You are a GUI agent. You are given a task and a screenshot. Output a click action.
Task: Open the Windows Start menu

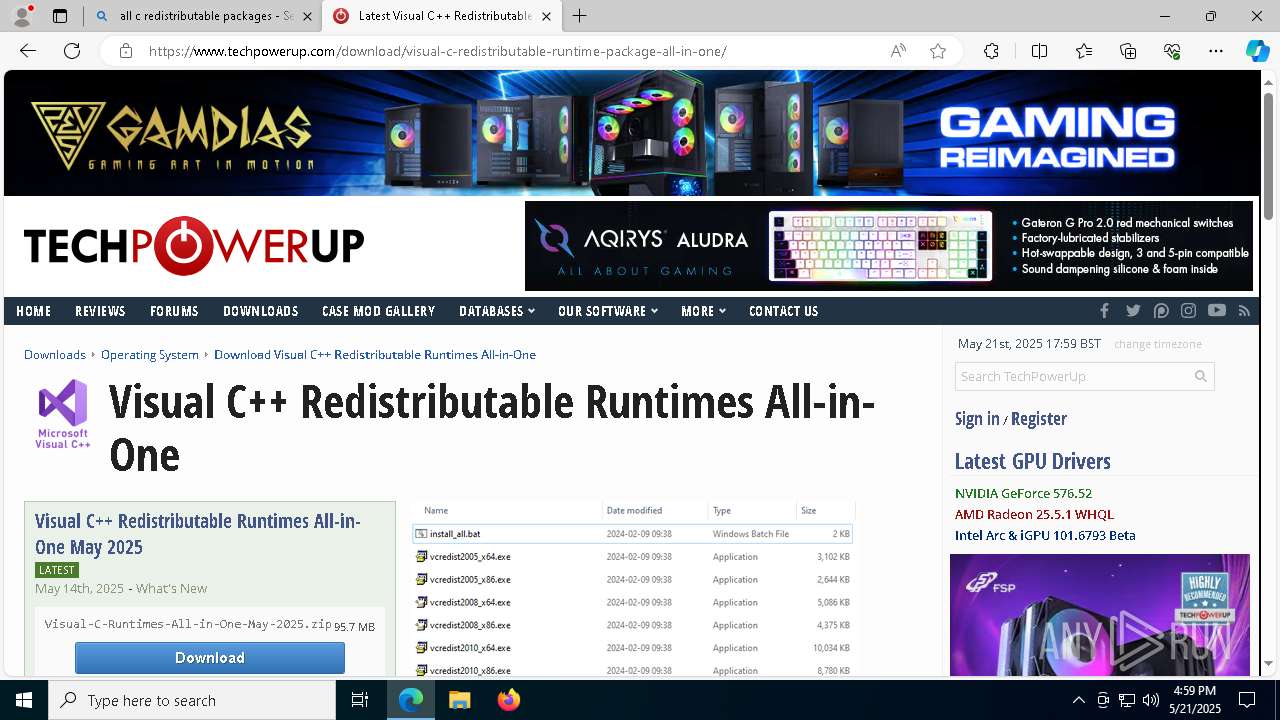[24, 700]
